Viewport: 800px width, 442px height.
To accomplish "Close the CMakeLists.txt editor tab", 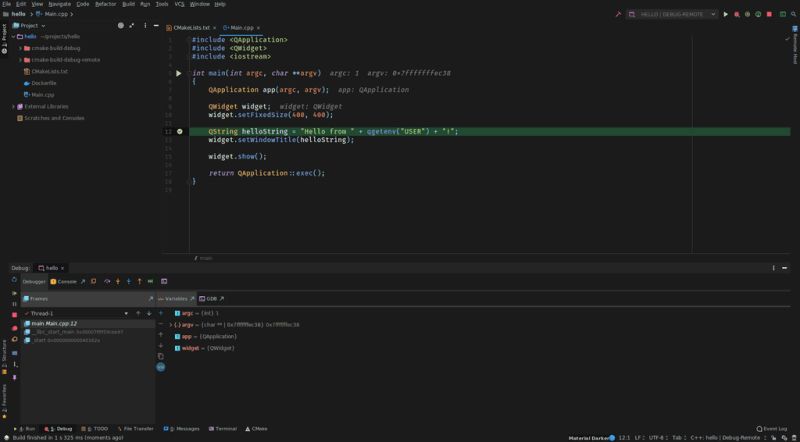I will pos(214,28).
